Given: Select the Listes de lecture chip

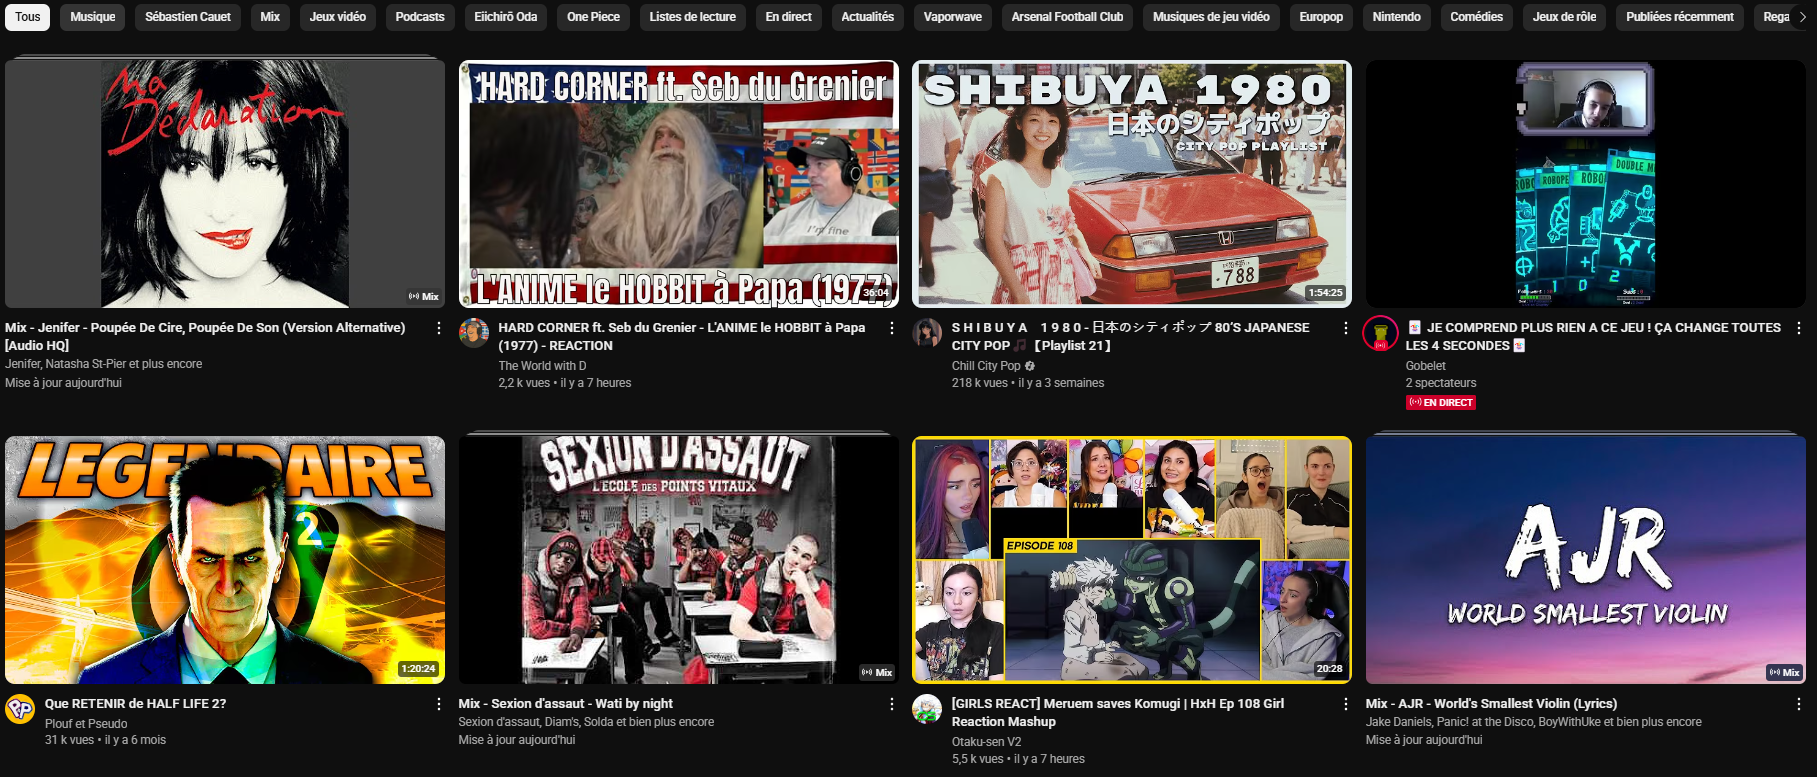Looking at the screenshot, I should click(693, 17).
